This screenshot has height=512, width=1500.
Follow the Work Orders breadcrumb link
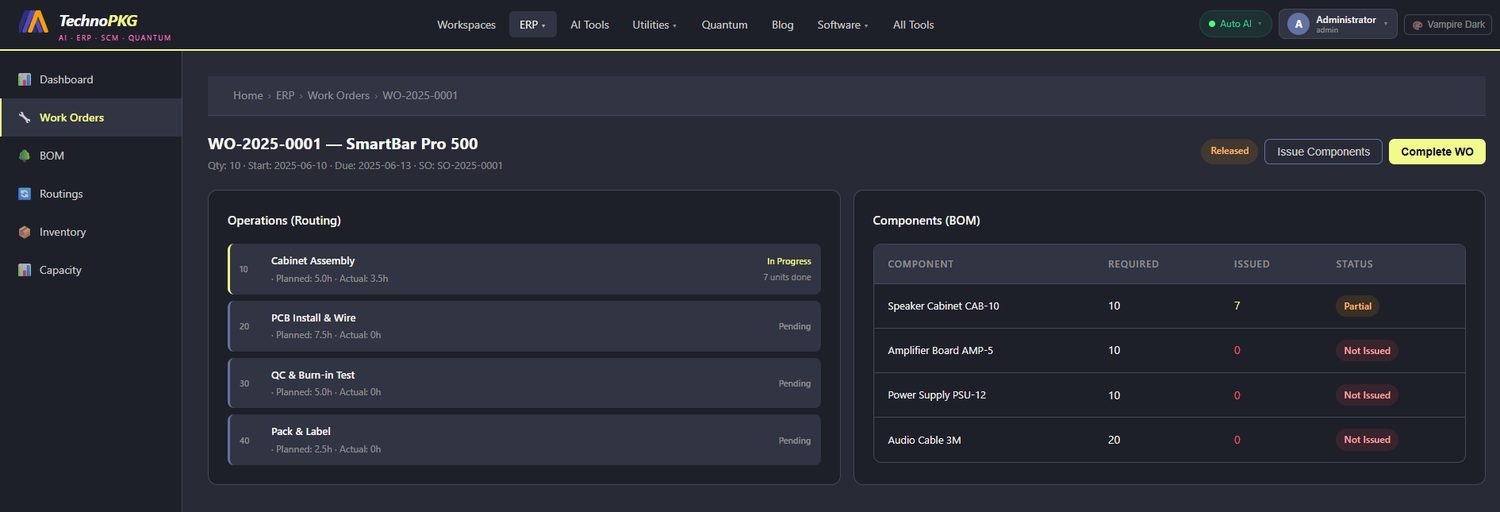[338, 96]
